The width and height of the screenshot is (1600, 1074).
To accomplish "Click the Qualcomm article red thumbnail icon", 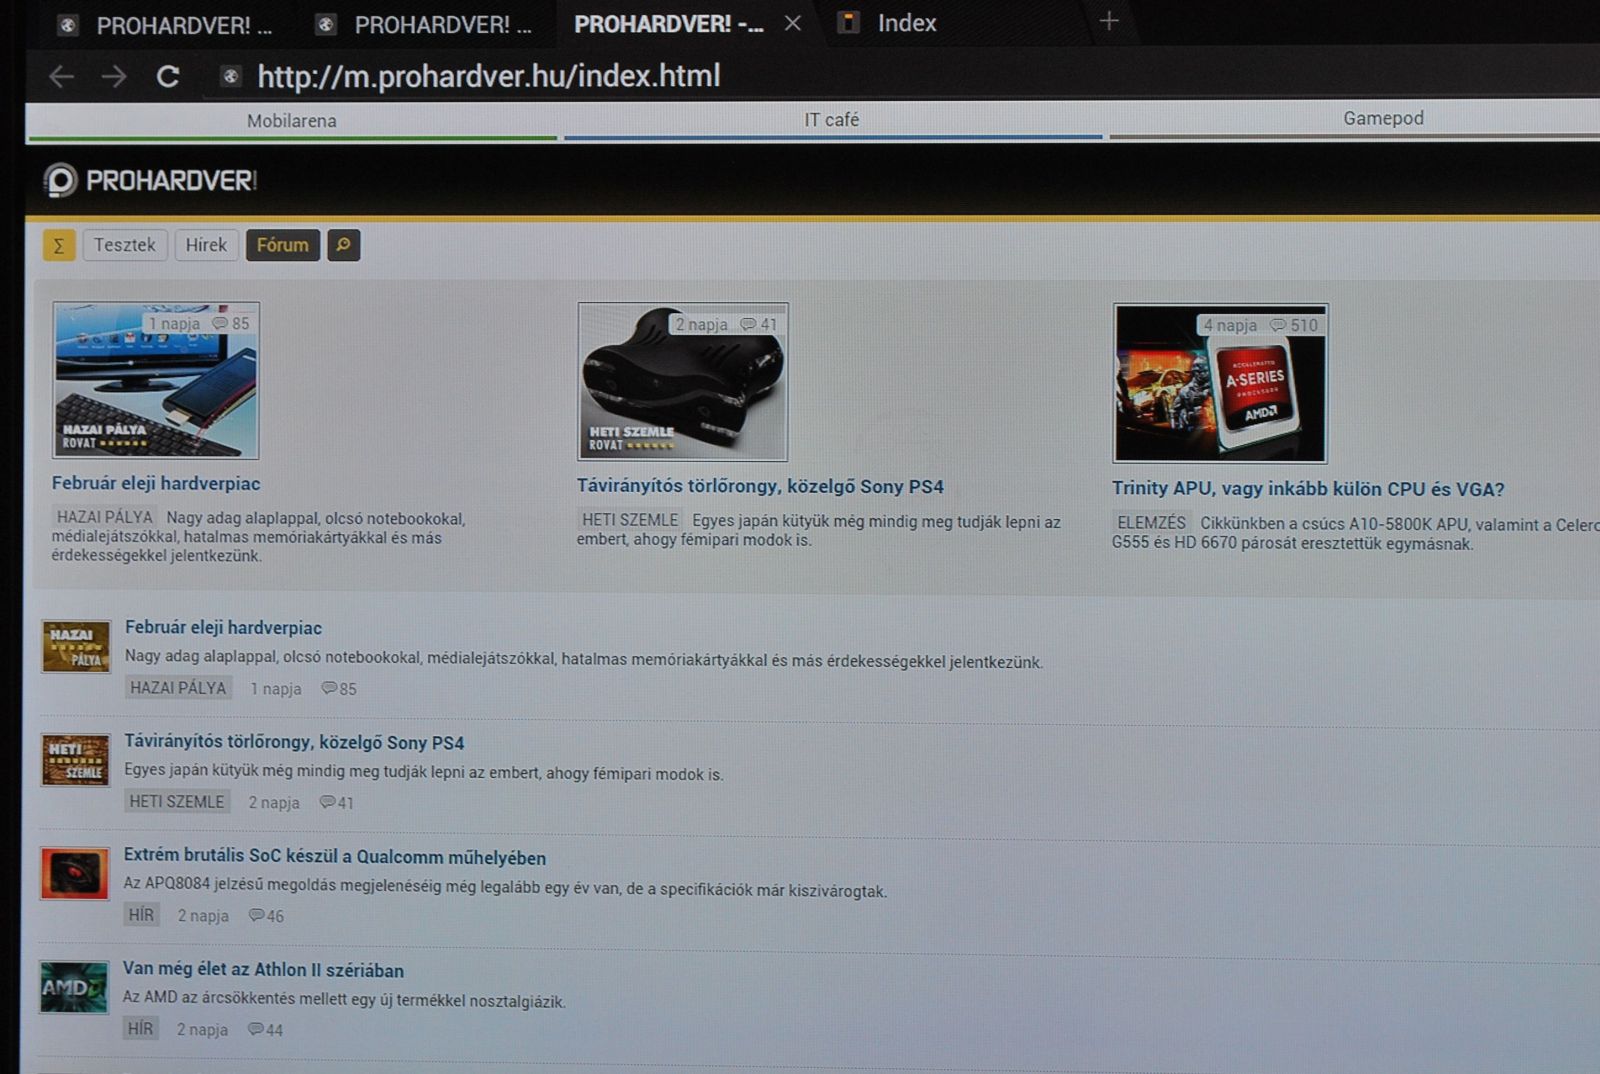I will tap(74, 873).
